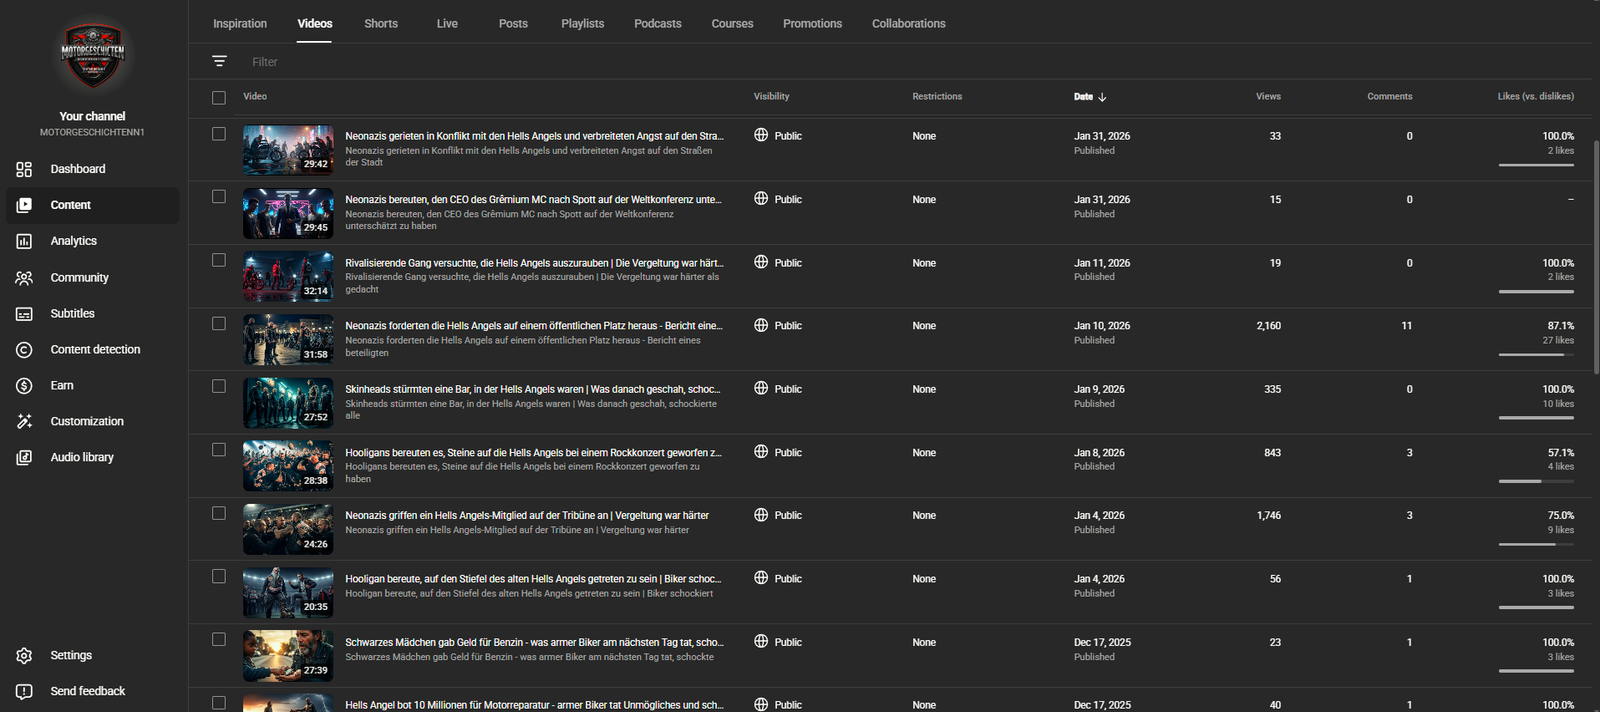Select the 'Neonazis griffen' video checkbox
1600x712 pixels.
coord(219,513)
